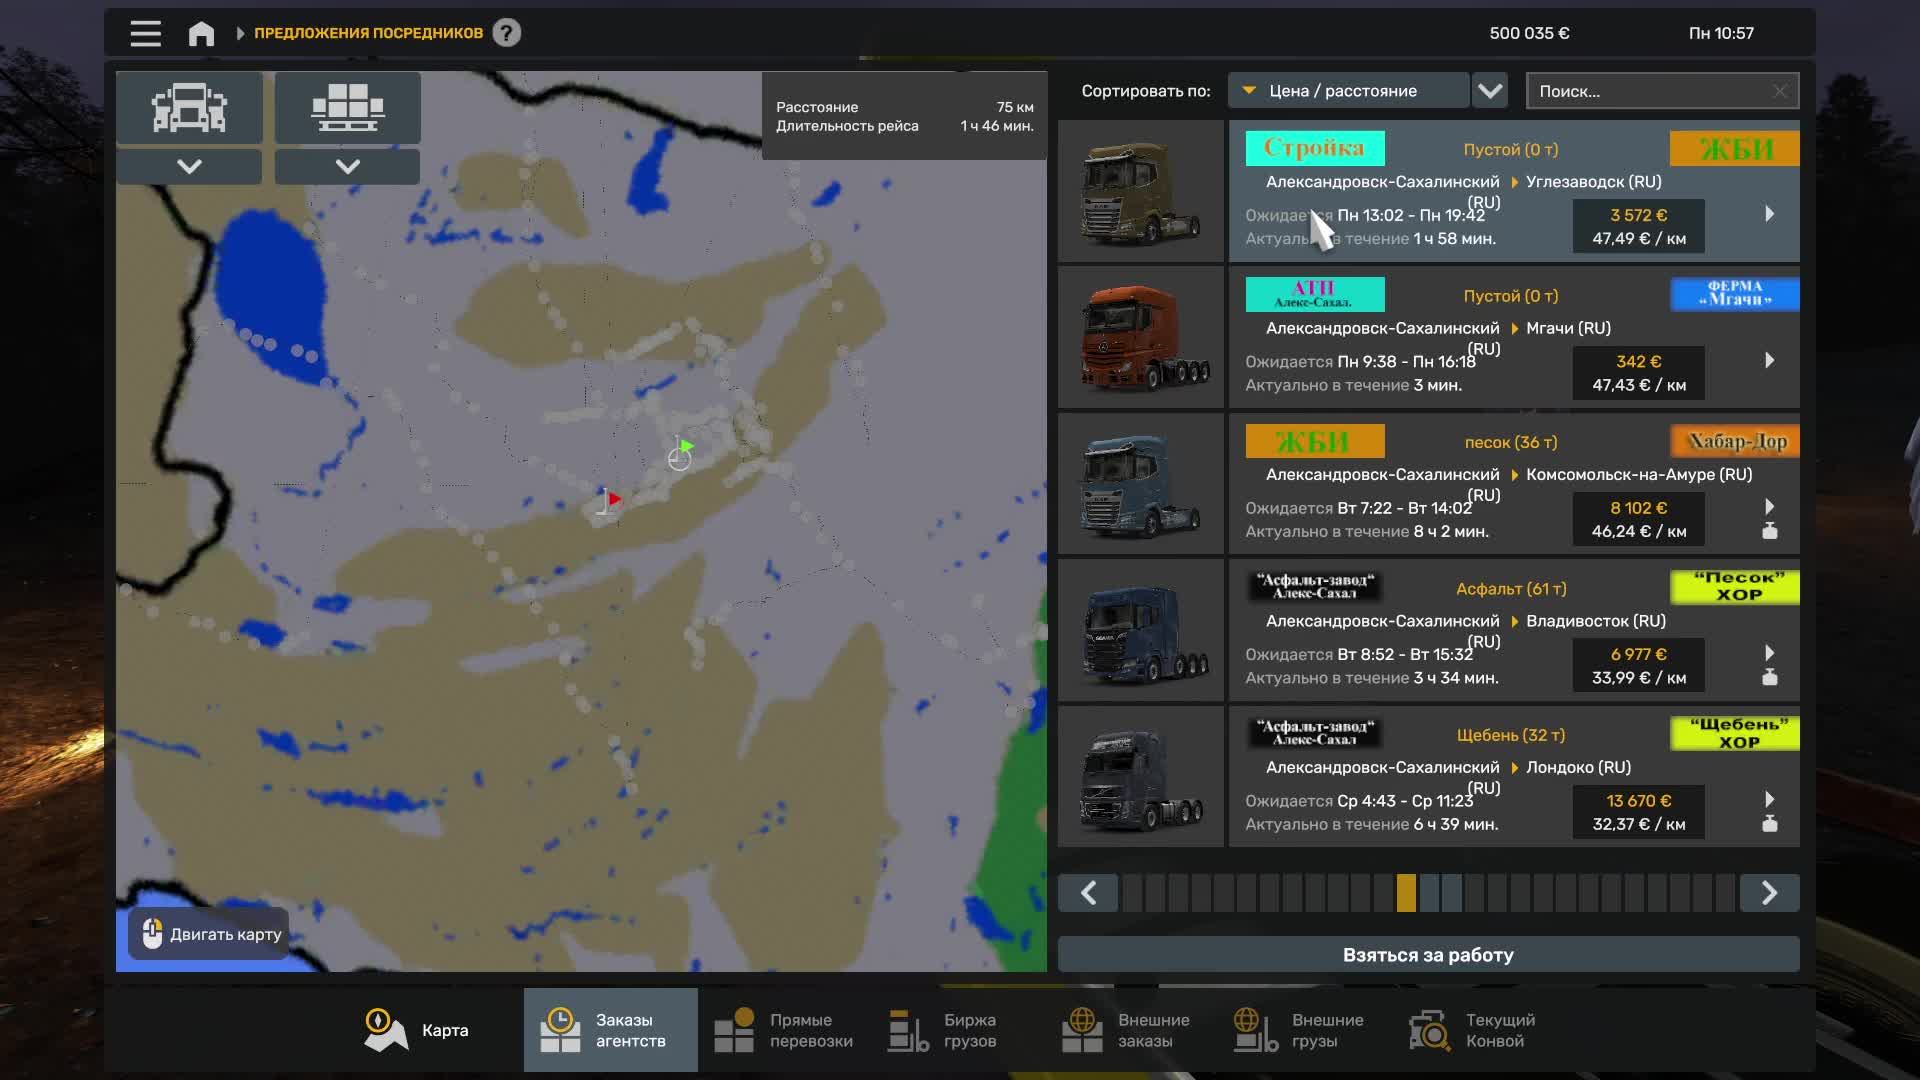
Task: Click weight icon on Комсомольск-на-Амуре job
Action: [x=1770, y=531]
